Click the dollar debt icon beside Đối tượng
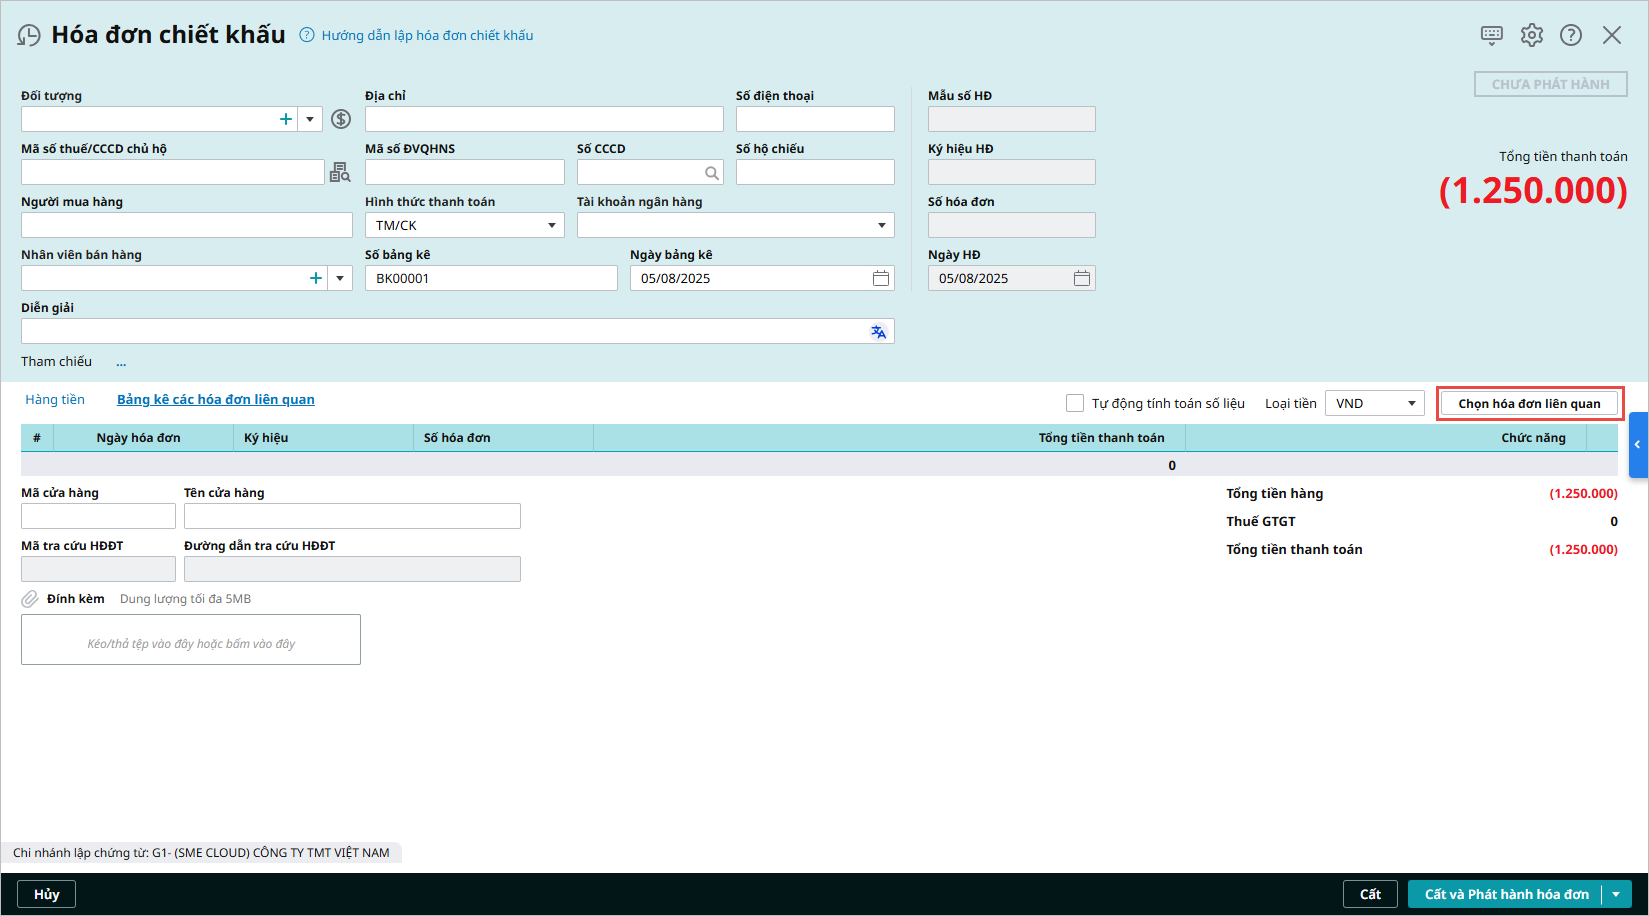 (341, 119)
